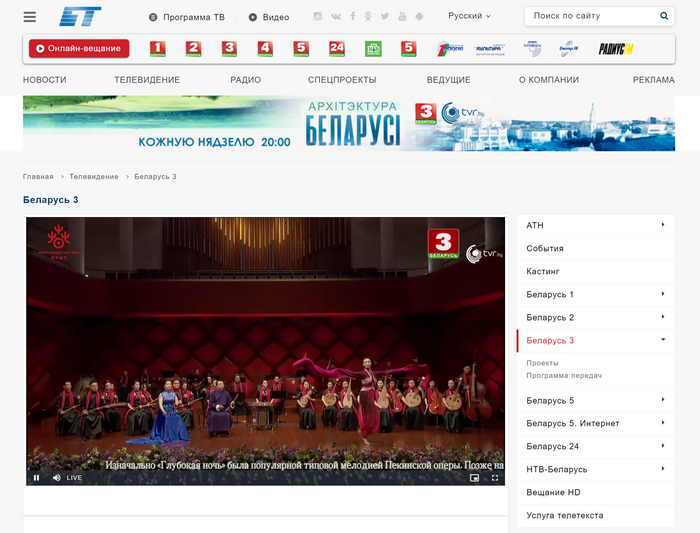This screenshot has height=533, width=700.
Task: Click the Архітэктура Беларусі banner
Action: [349, 123]
